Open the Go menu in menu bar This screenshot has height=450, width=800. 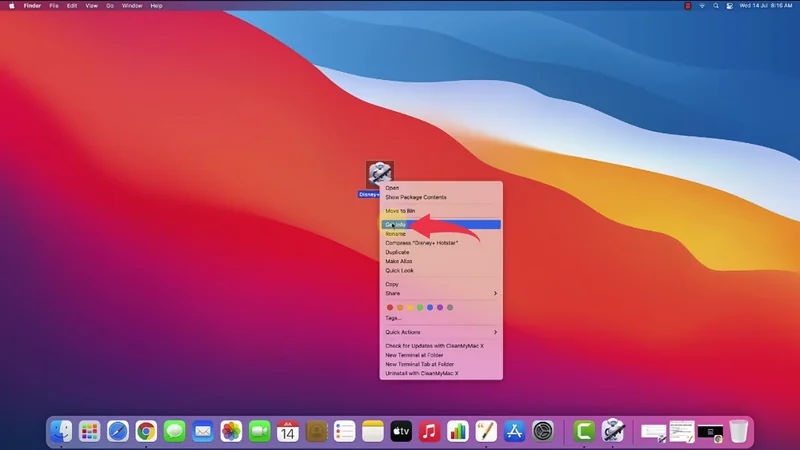coord(110,6)
